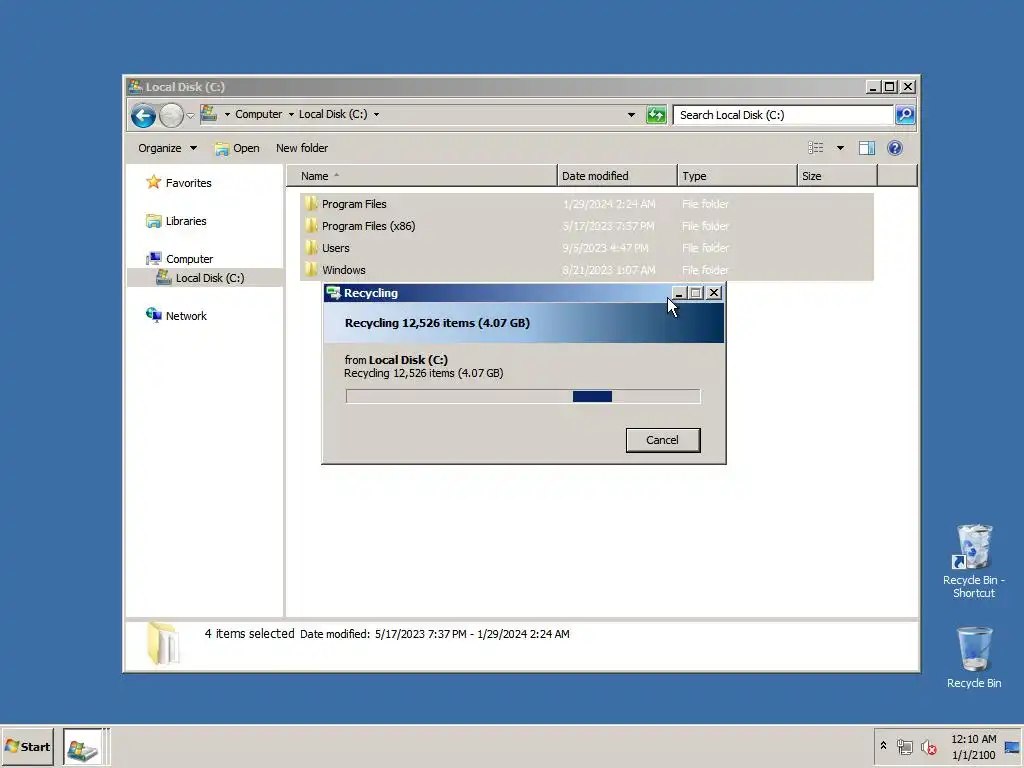Click Program Files folder icon

coord(311,204)
